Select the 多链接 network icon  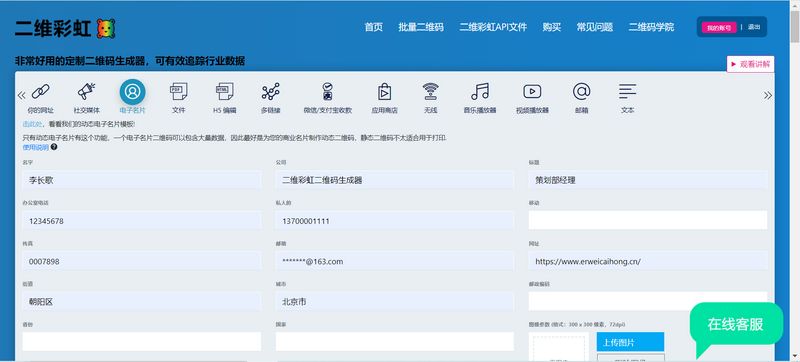pos(271,92)
